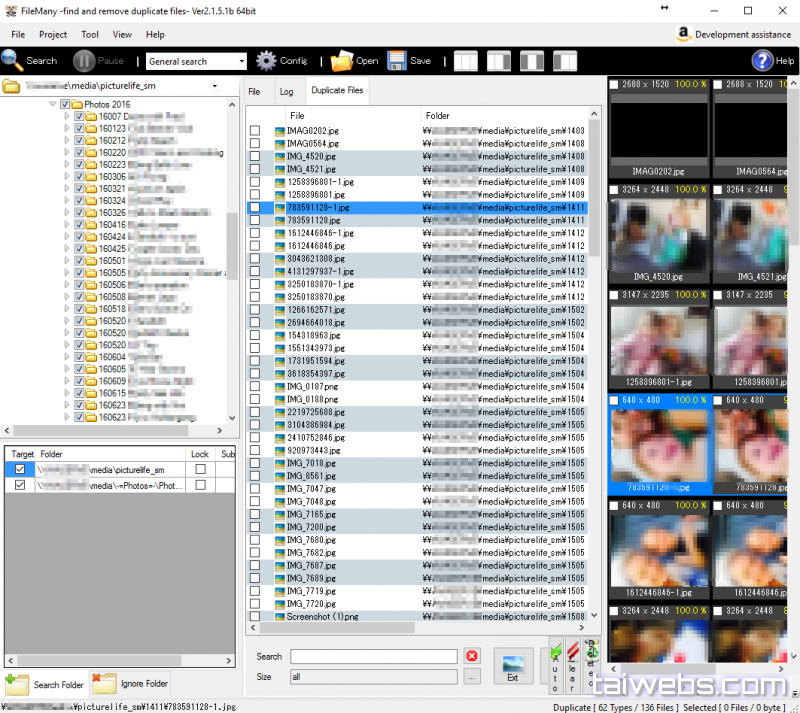Screen dimensions: 800x713
Task: Click the Ext button
Action: point(512,666)
